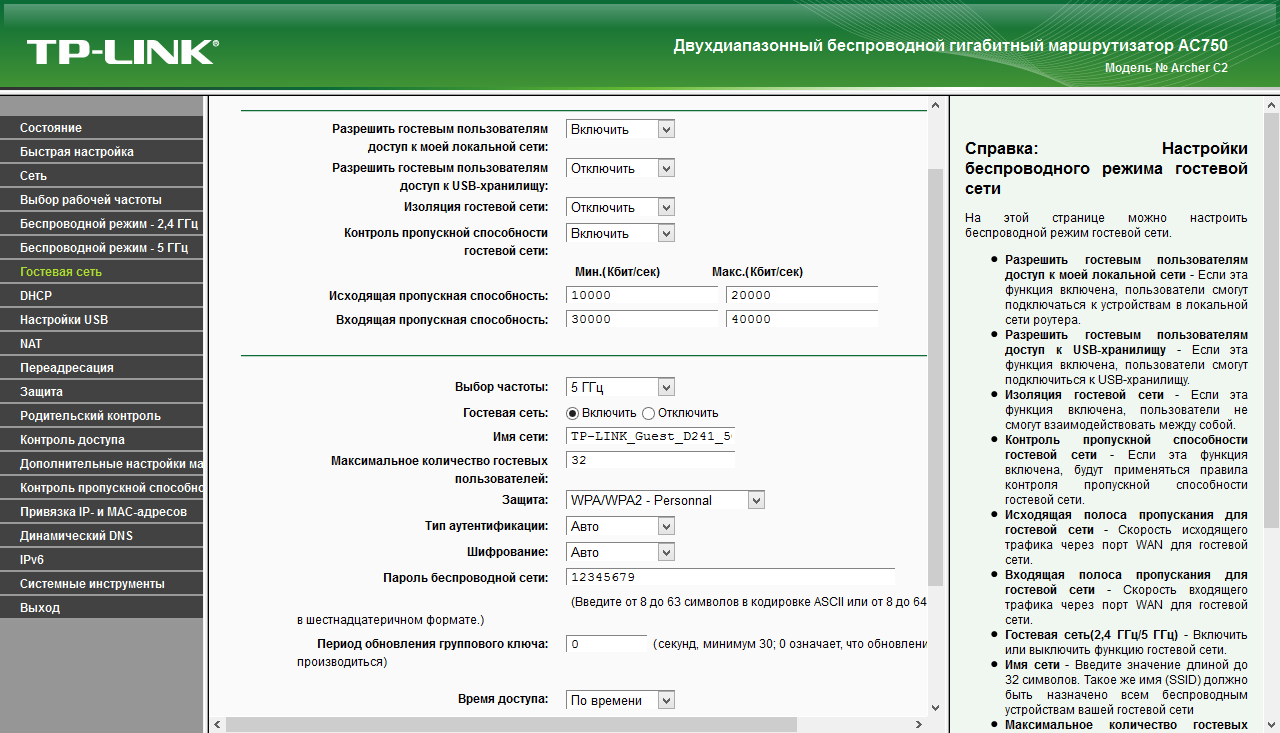Screen dimensions: 1280x733
Task: Click Имя сети input field
Action: coord(650,436)
